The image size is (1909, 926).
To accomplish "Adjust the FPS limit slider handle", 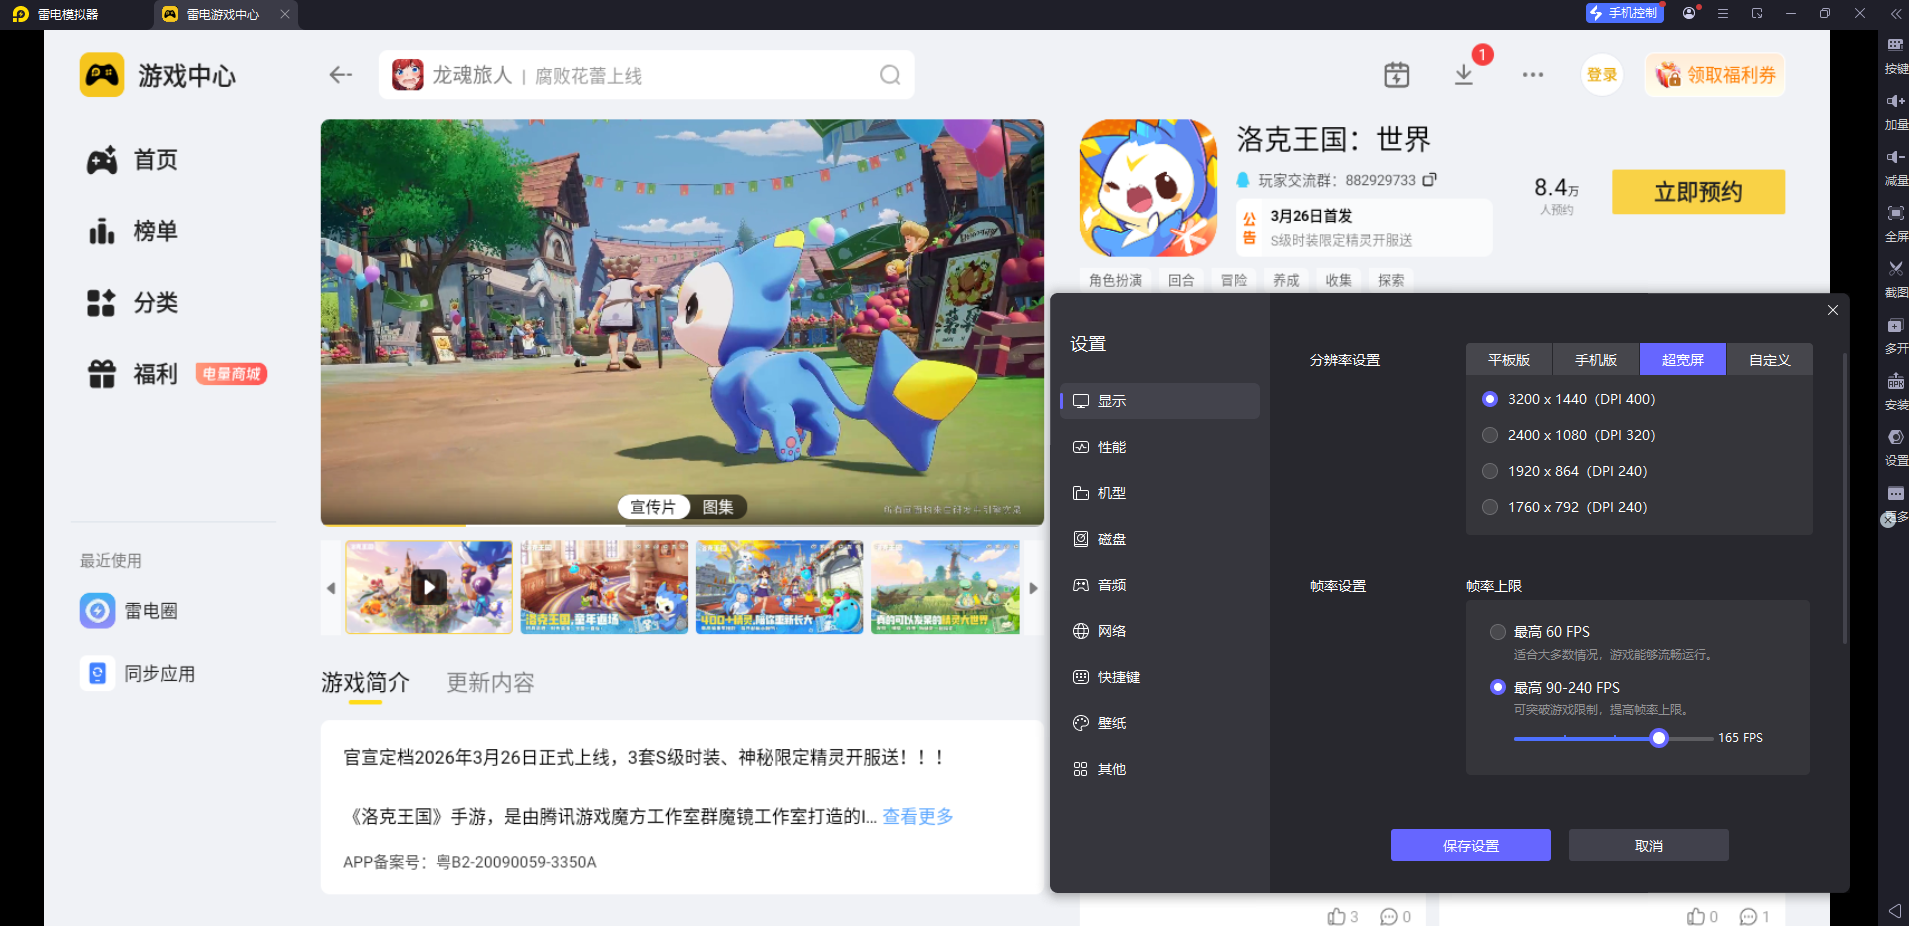I will (1659, 738).
